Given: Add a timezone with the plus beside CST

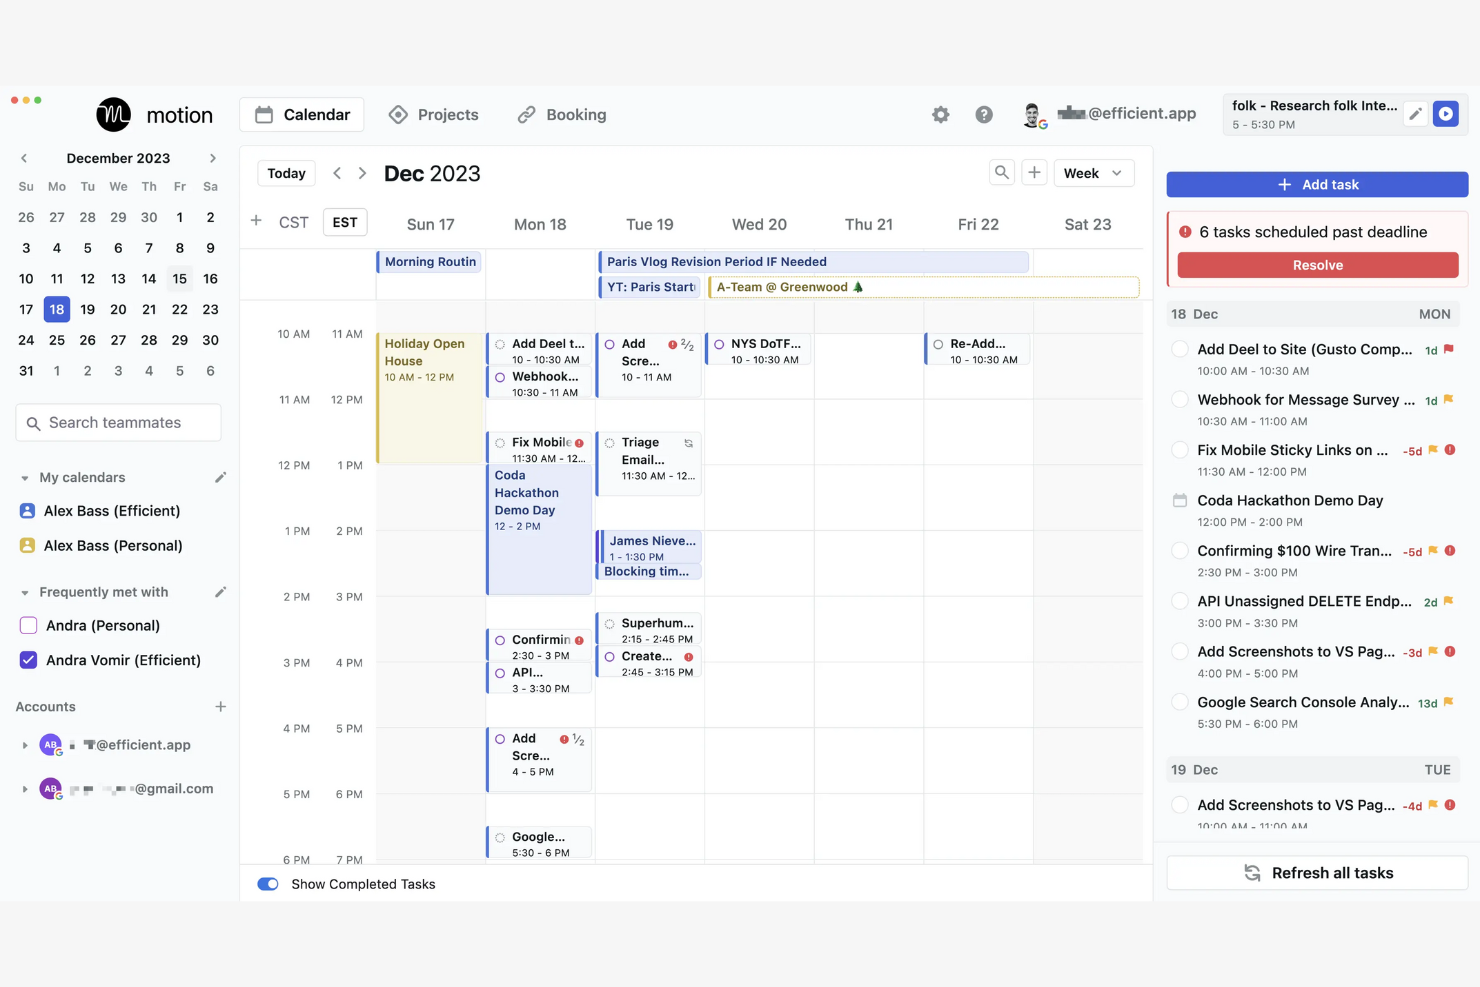Looking at the screenshot, I should click(x=256, y=221).
